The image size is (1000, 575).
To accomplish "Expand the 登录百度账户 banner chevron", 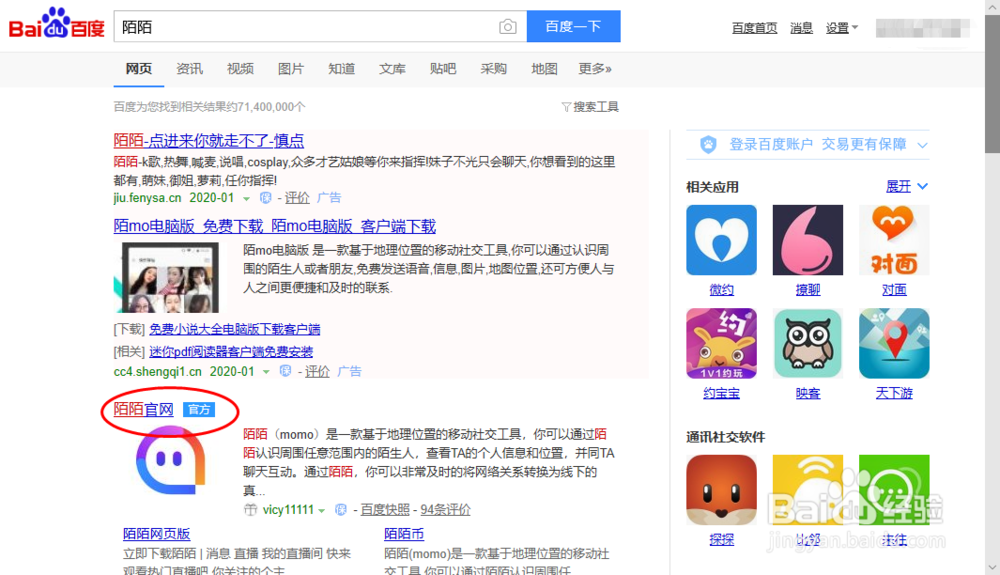I will [922, 145].
